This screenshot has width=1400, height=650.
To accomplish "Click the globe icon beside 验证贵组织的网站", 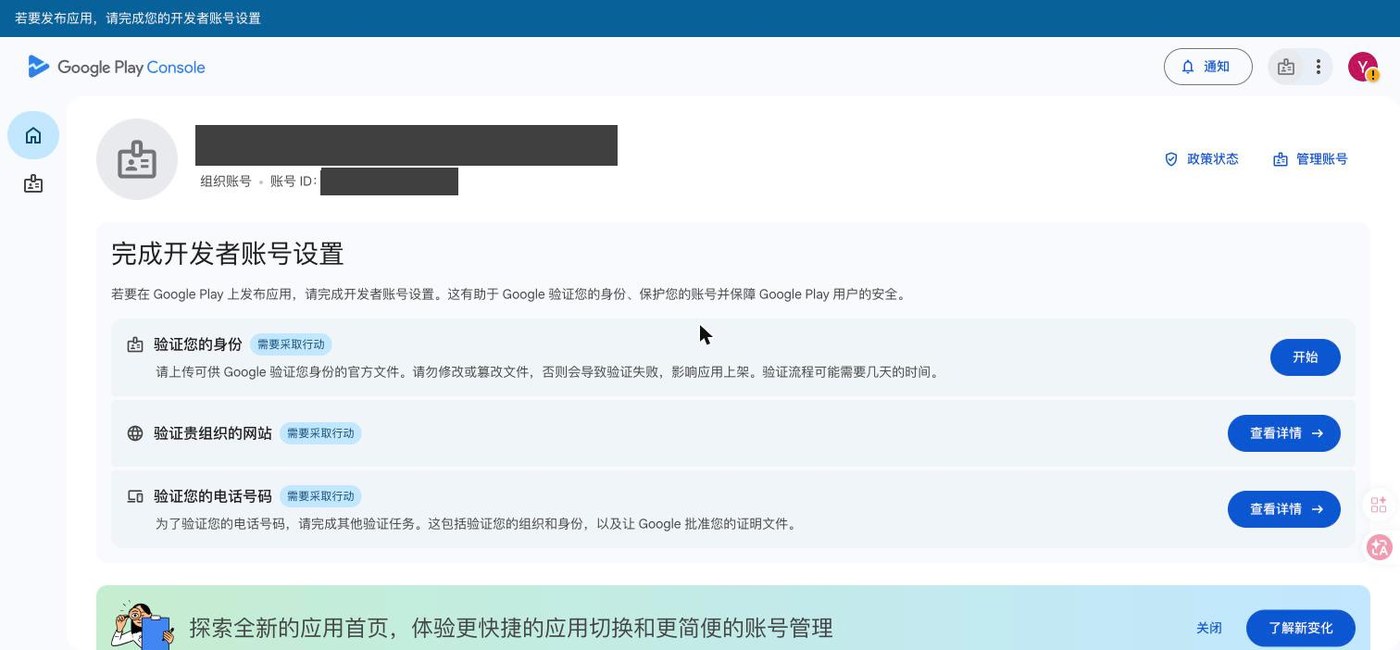I will tap(135, 433).
